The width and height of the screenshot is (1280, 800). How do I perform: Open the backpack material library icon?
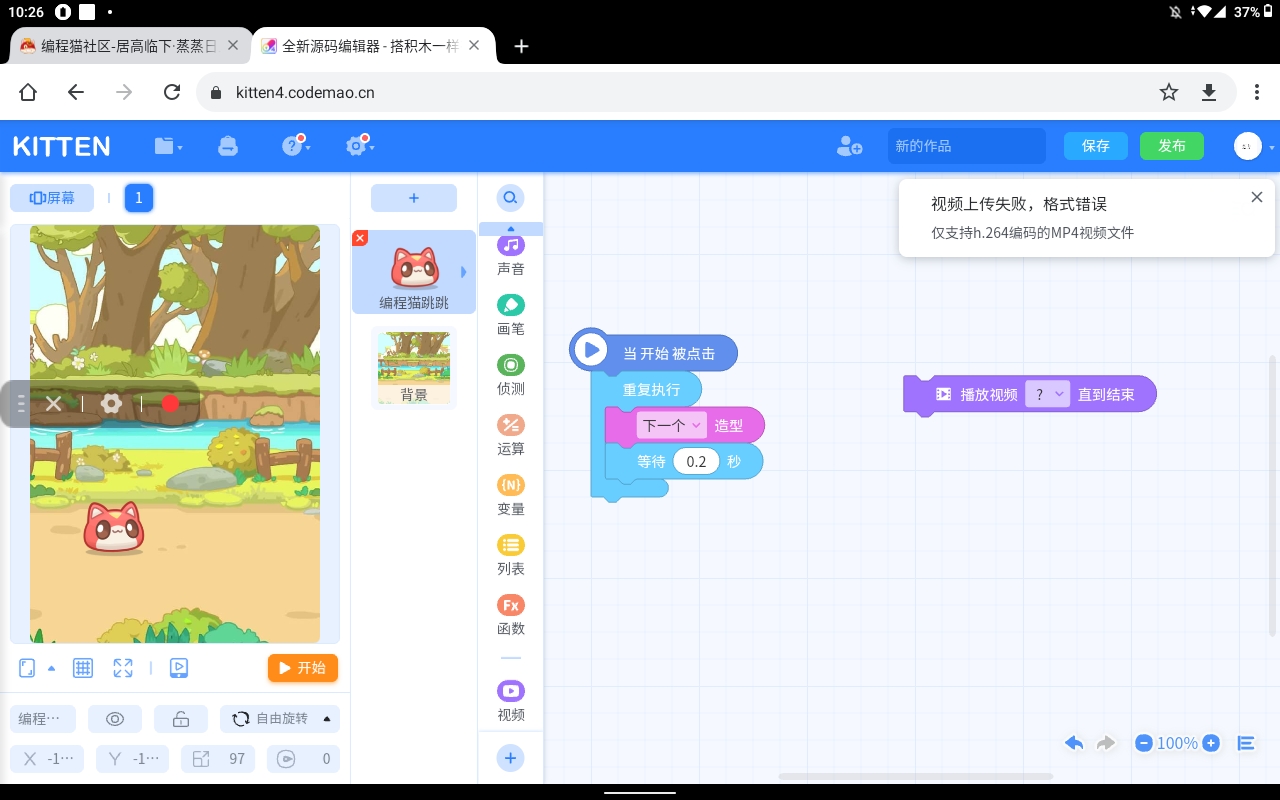point(228,146)
